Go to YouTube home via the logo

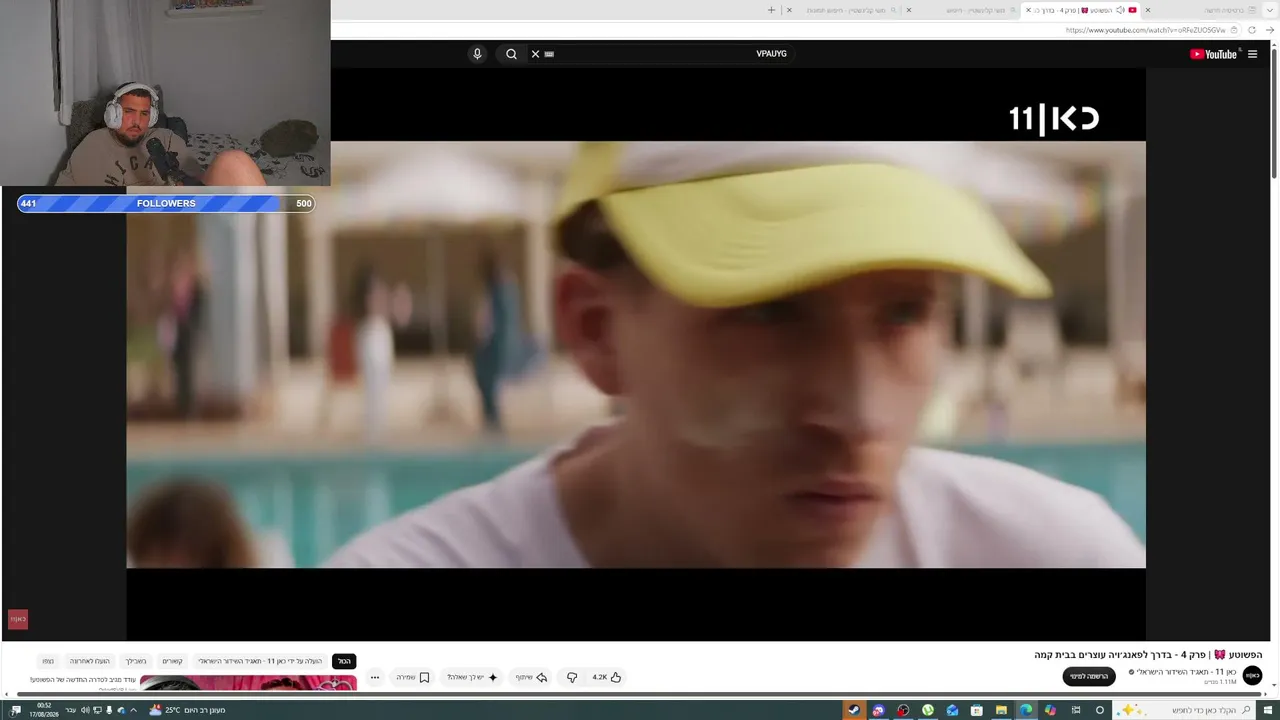(x=1214, y=54)
